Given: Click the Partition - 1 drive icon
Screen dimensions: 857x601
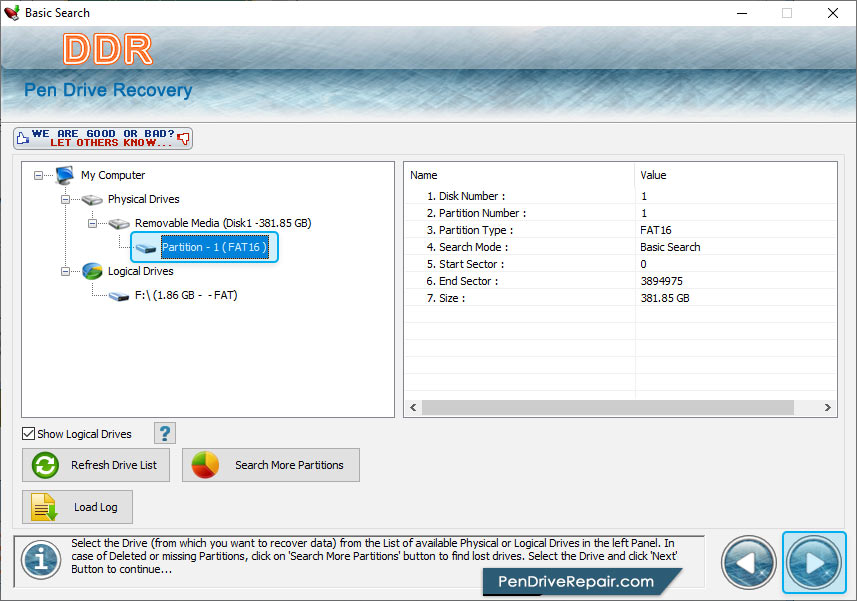Looking at the screenshot, I should pos(146,249).
